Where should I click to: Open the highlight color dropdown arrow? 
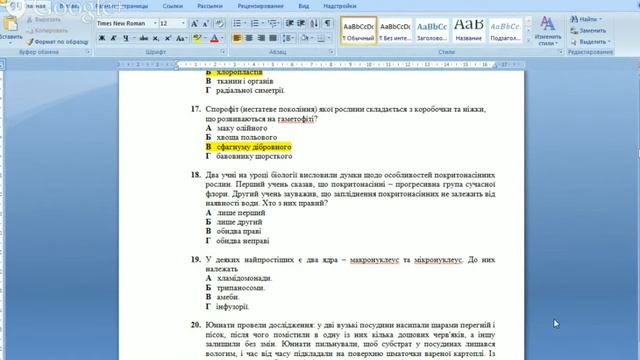205,38
